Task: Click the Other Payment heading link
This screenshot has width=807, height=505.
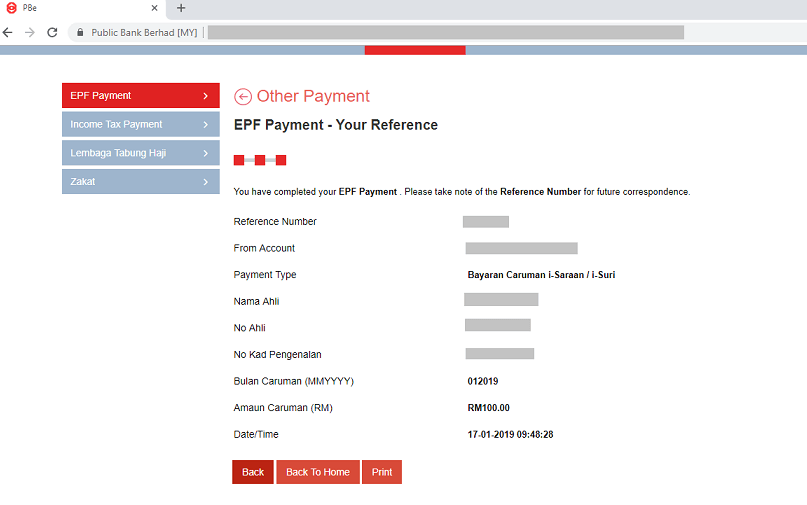Action: (313, 96)
